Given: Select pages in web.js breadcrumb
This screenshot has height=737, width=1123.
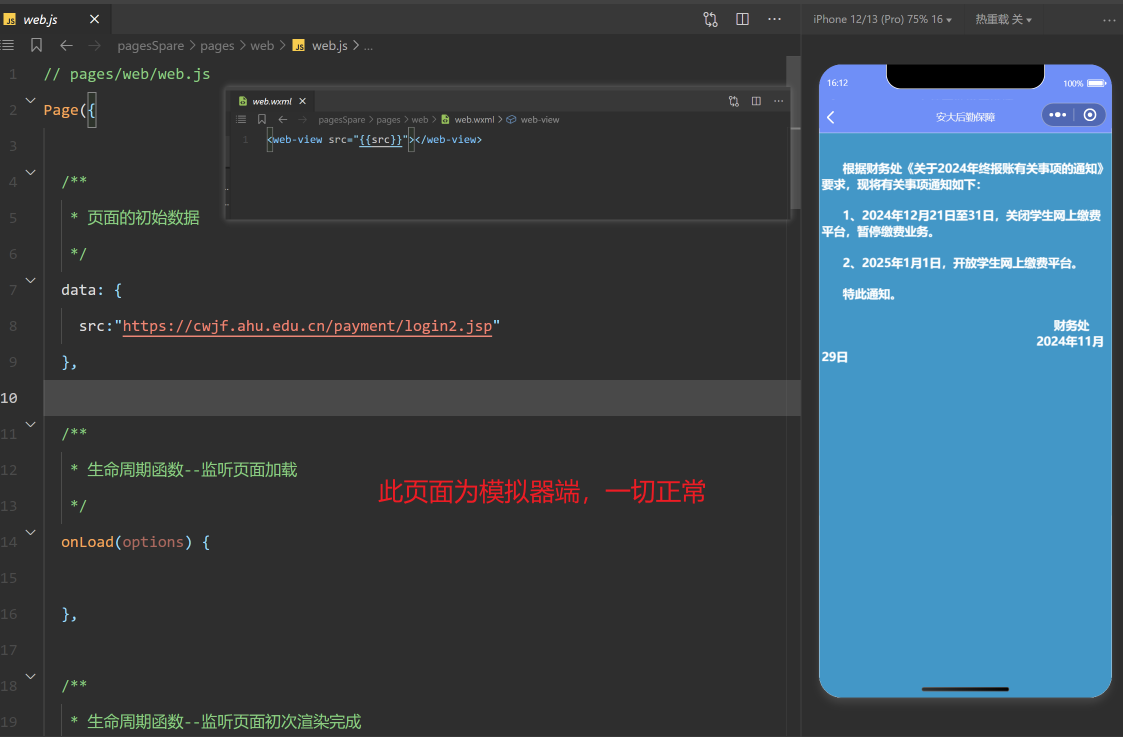Looking at the screenshot, I should (x=217, y=45).
